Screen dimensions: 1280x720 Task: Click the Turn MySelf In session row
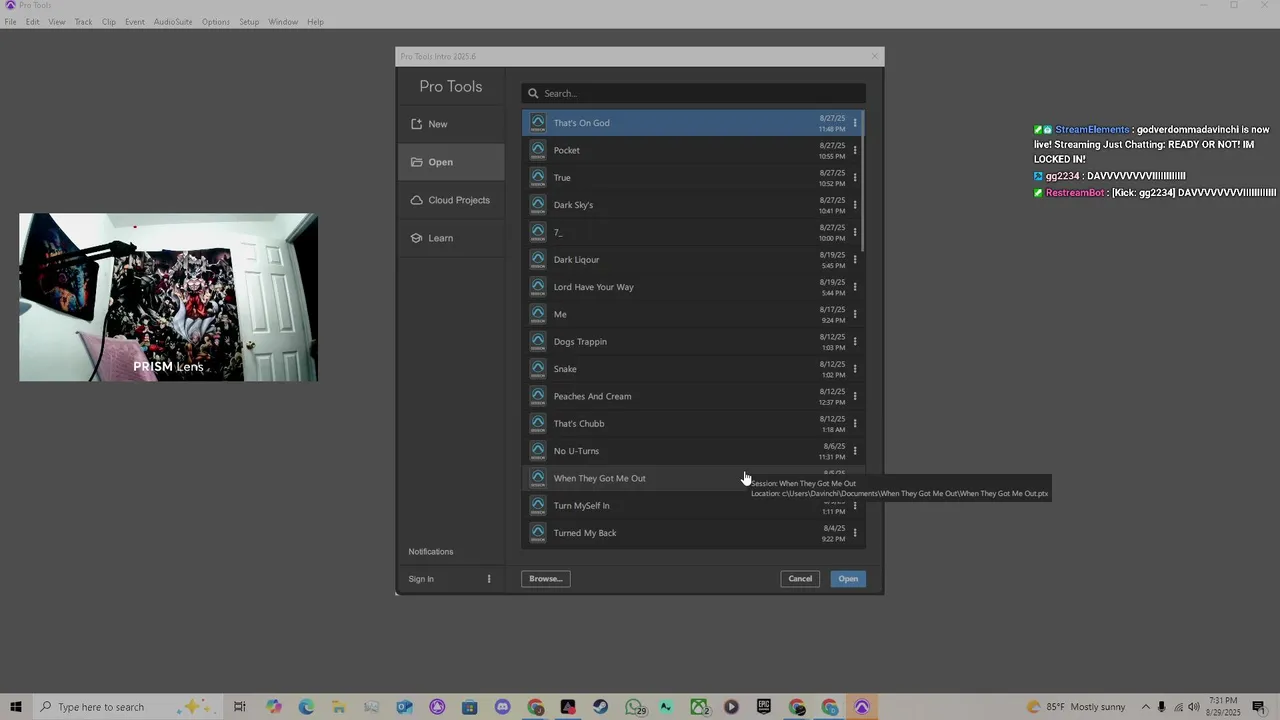click(693, 506)
